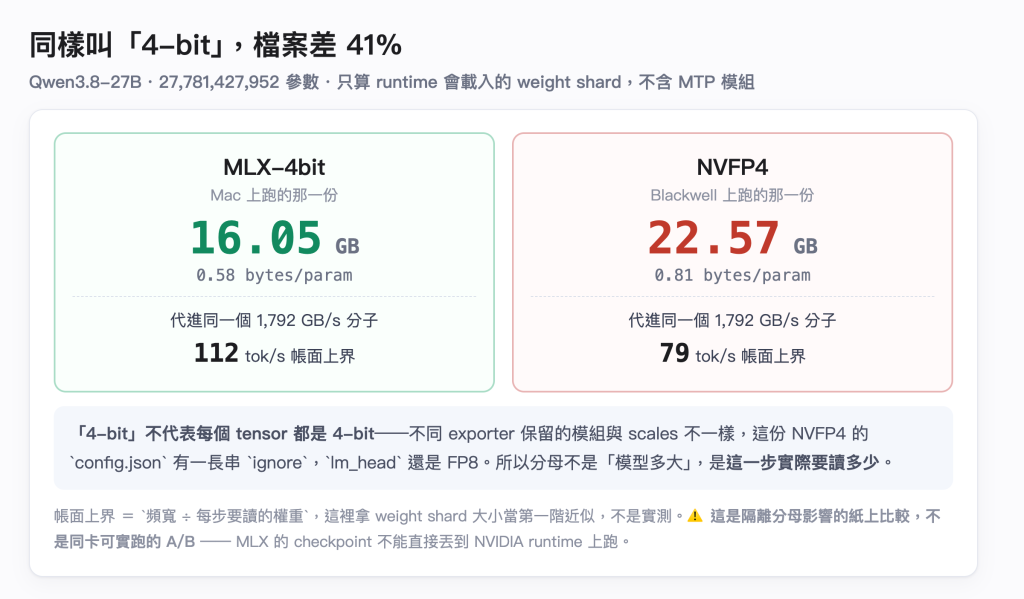The width and height of the screenshot is (1024, 599).
Task: Click the 0.58 bytes/param label
Action: pyautogui.click(x=274, y=276)
